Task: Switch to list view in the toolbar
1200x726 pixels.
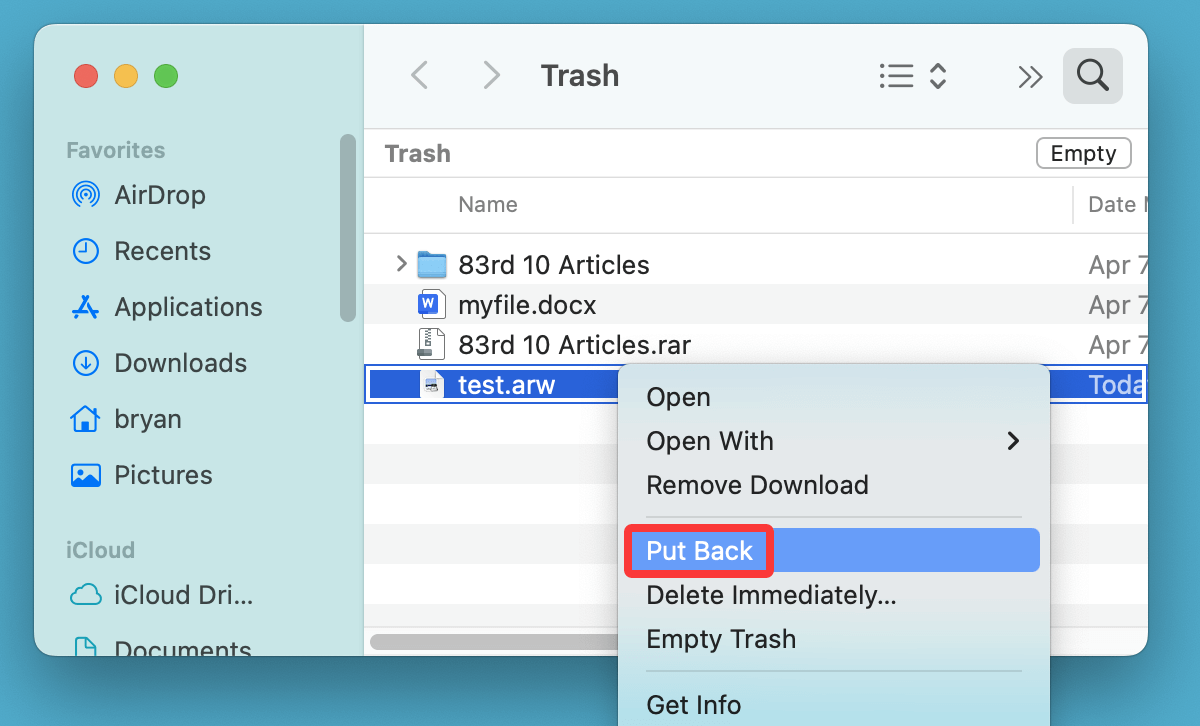Action: click(897, 76)
